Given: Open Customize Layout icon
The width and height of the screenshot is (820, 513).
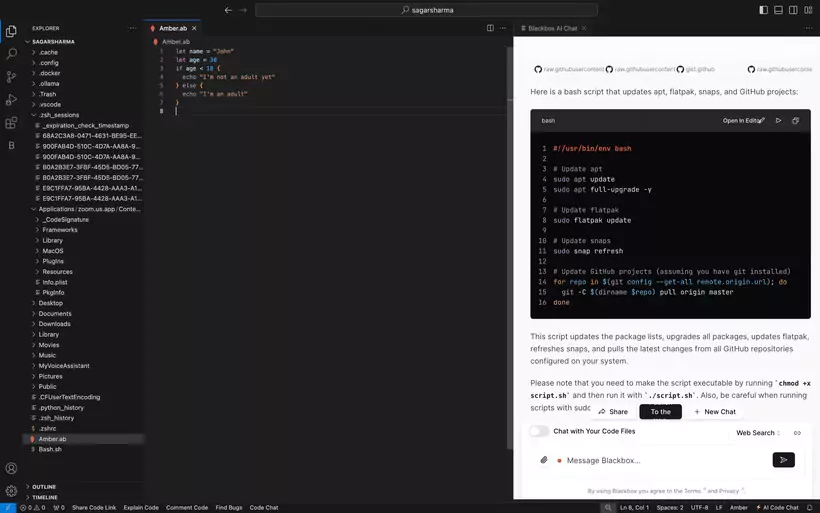Looking at the screenshot, I should [x=808, y=10].
